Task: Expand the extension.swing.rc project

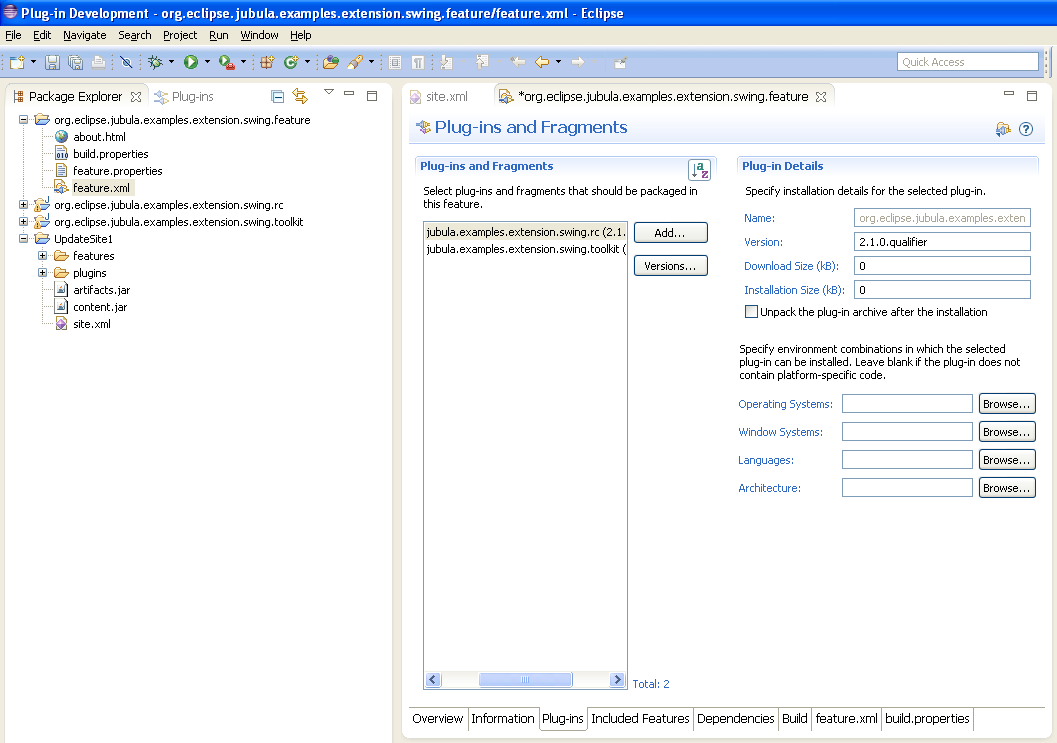Action: pyautogui.click(x=24, y=204)
